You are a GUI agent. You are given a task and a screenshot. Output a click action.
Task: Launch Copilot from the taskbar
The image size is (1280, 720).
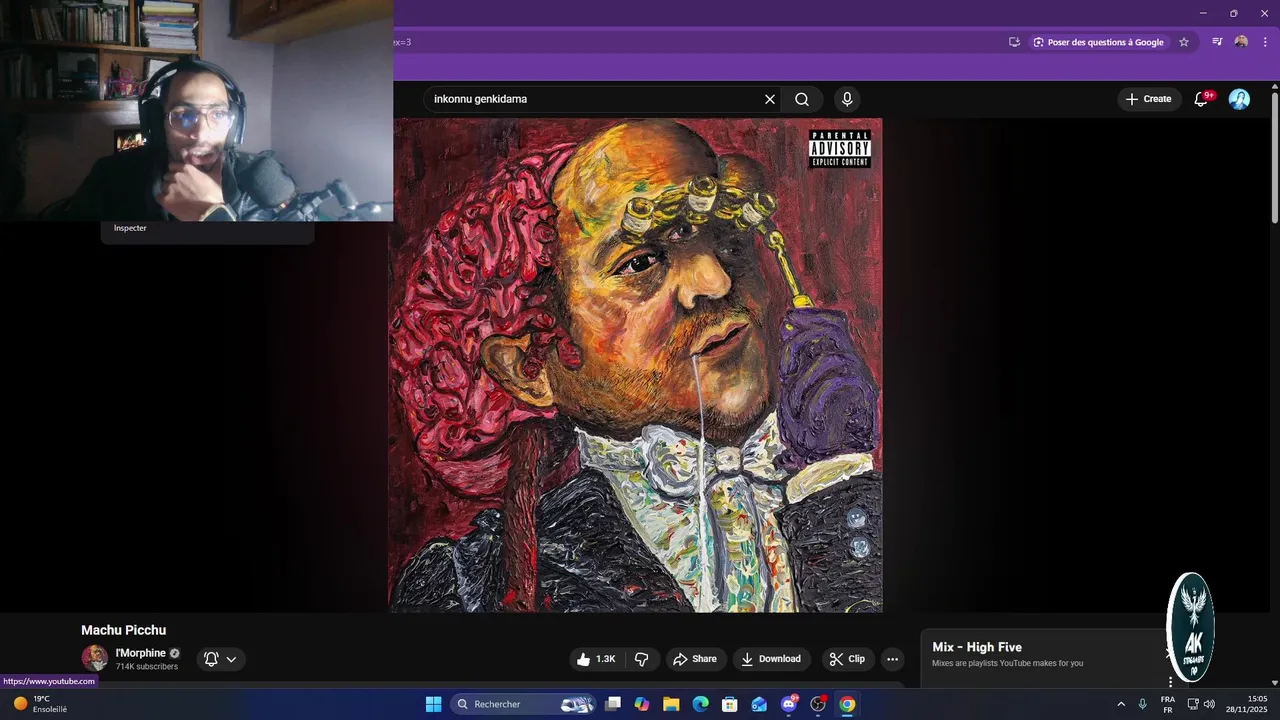click(x=642, y=704)
